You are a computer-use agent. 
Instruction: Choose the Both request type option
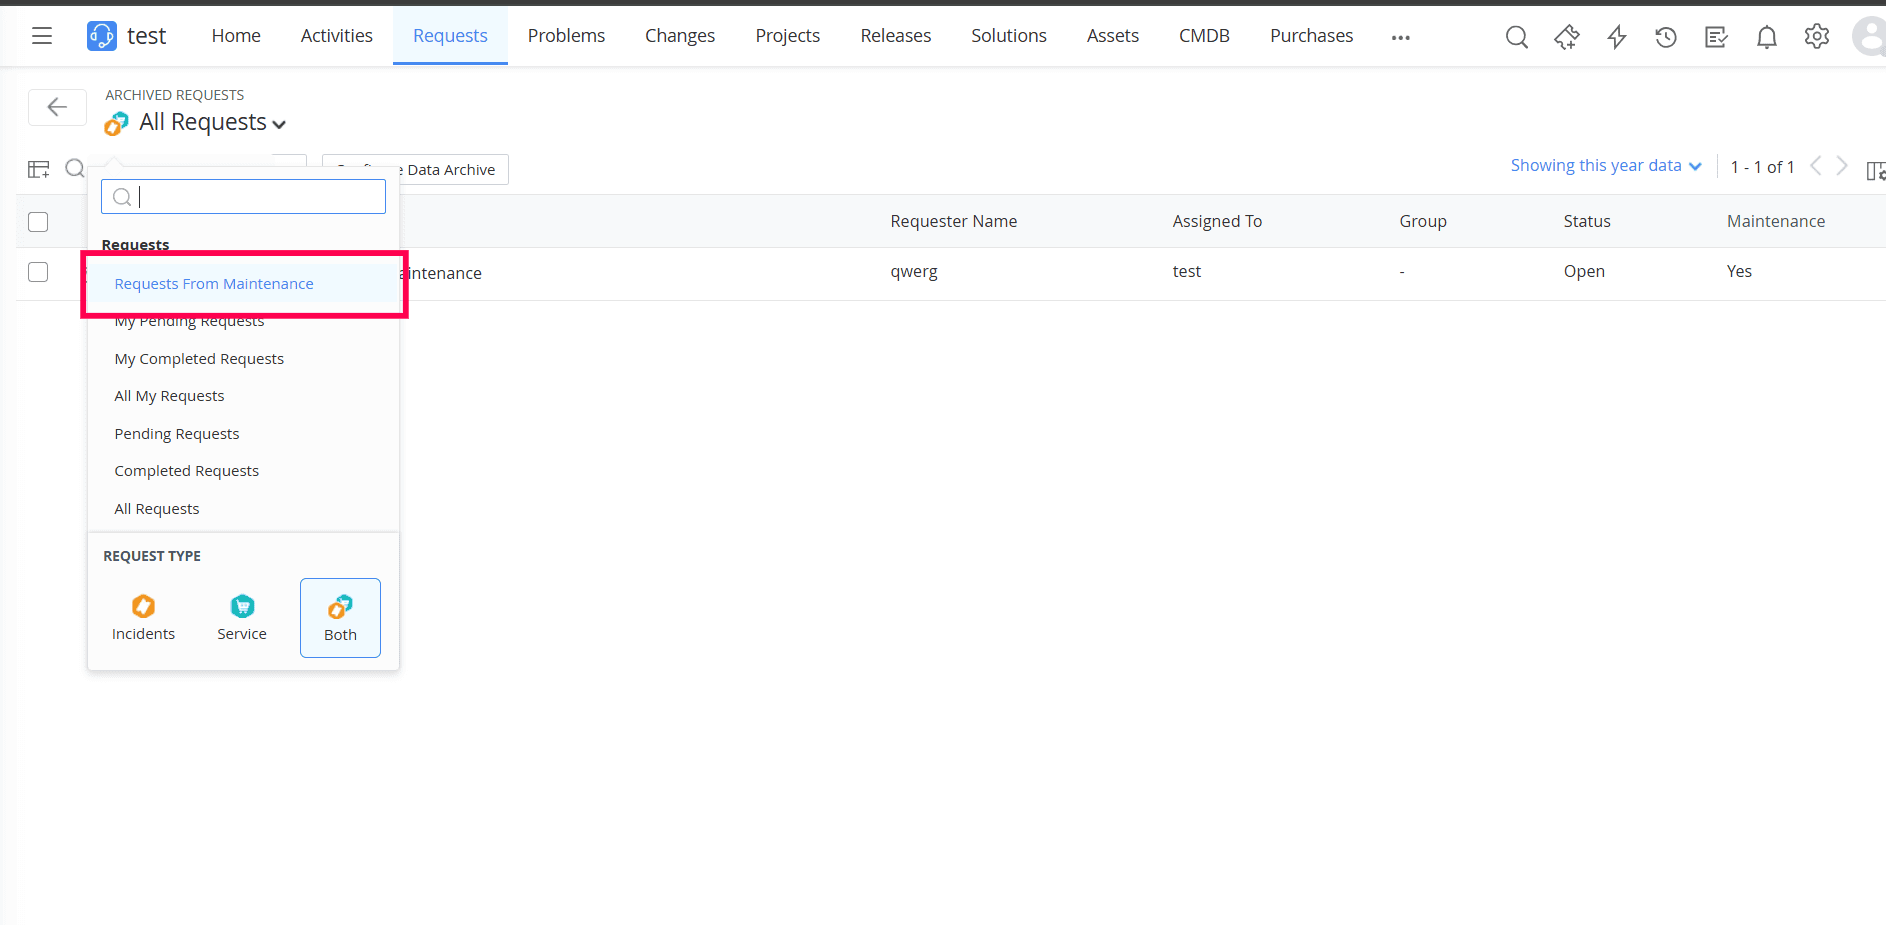340,617
